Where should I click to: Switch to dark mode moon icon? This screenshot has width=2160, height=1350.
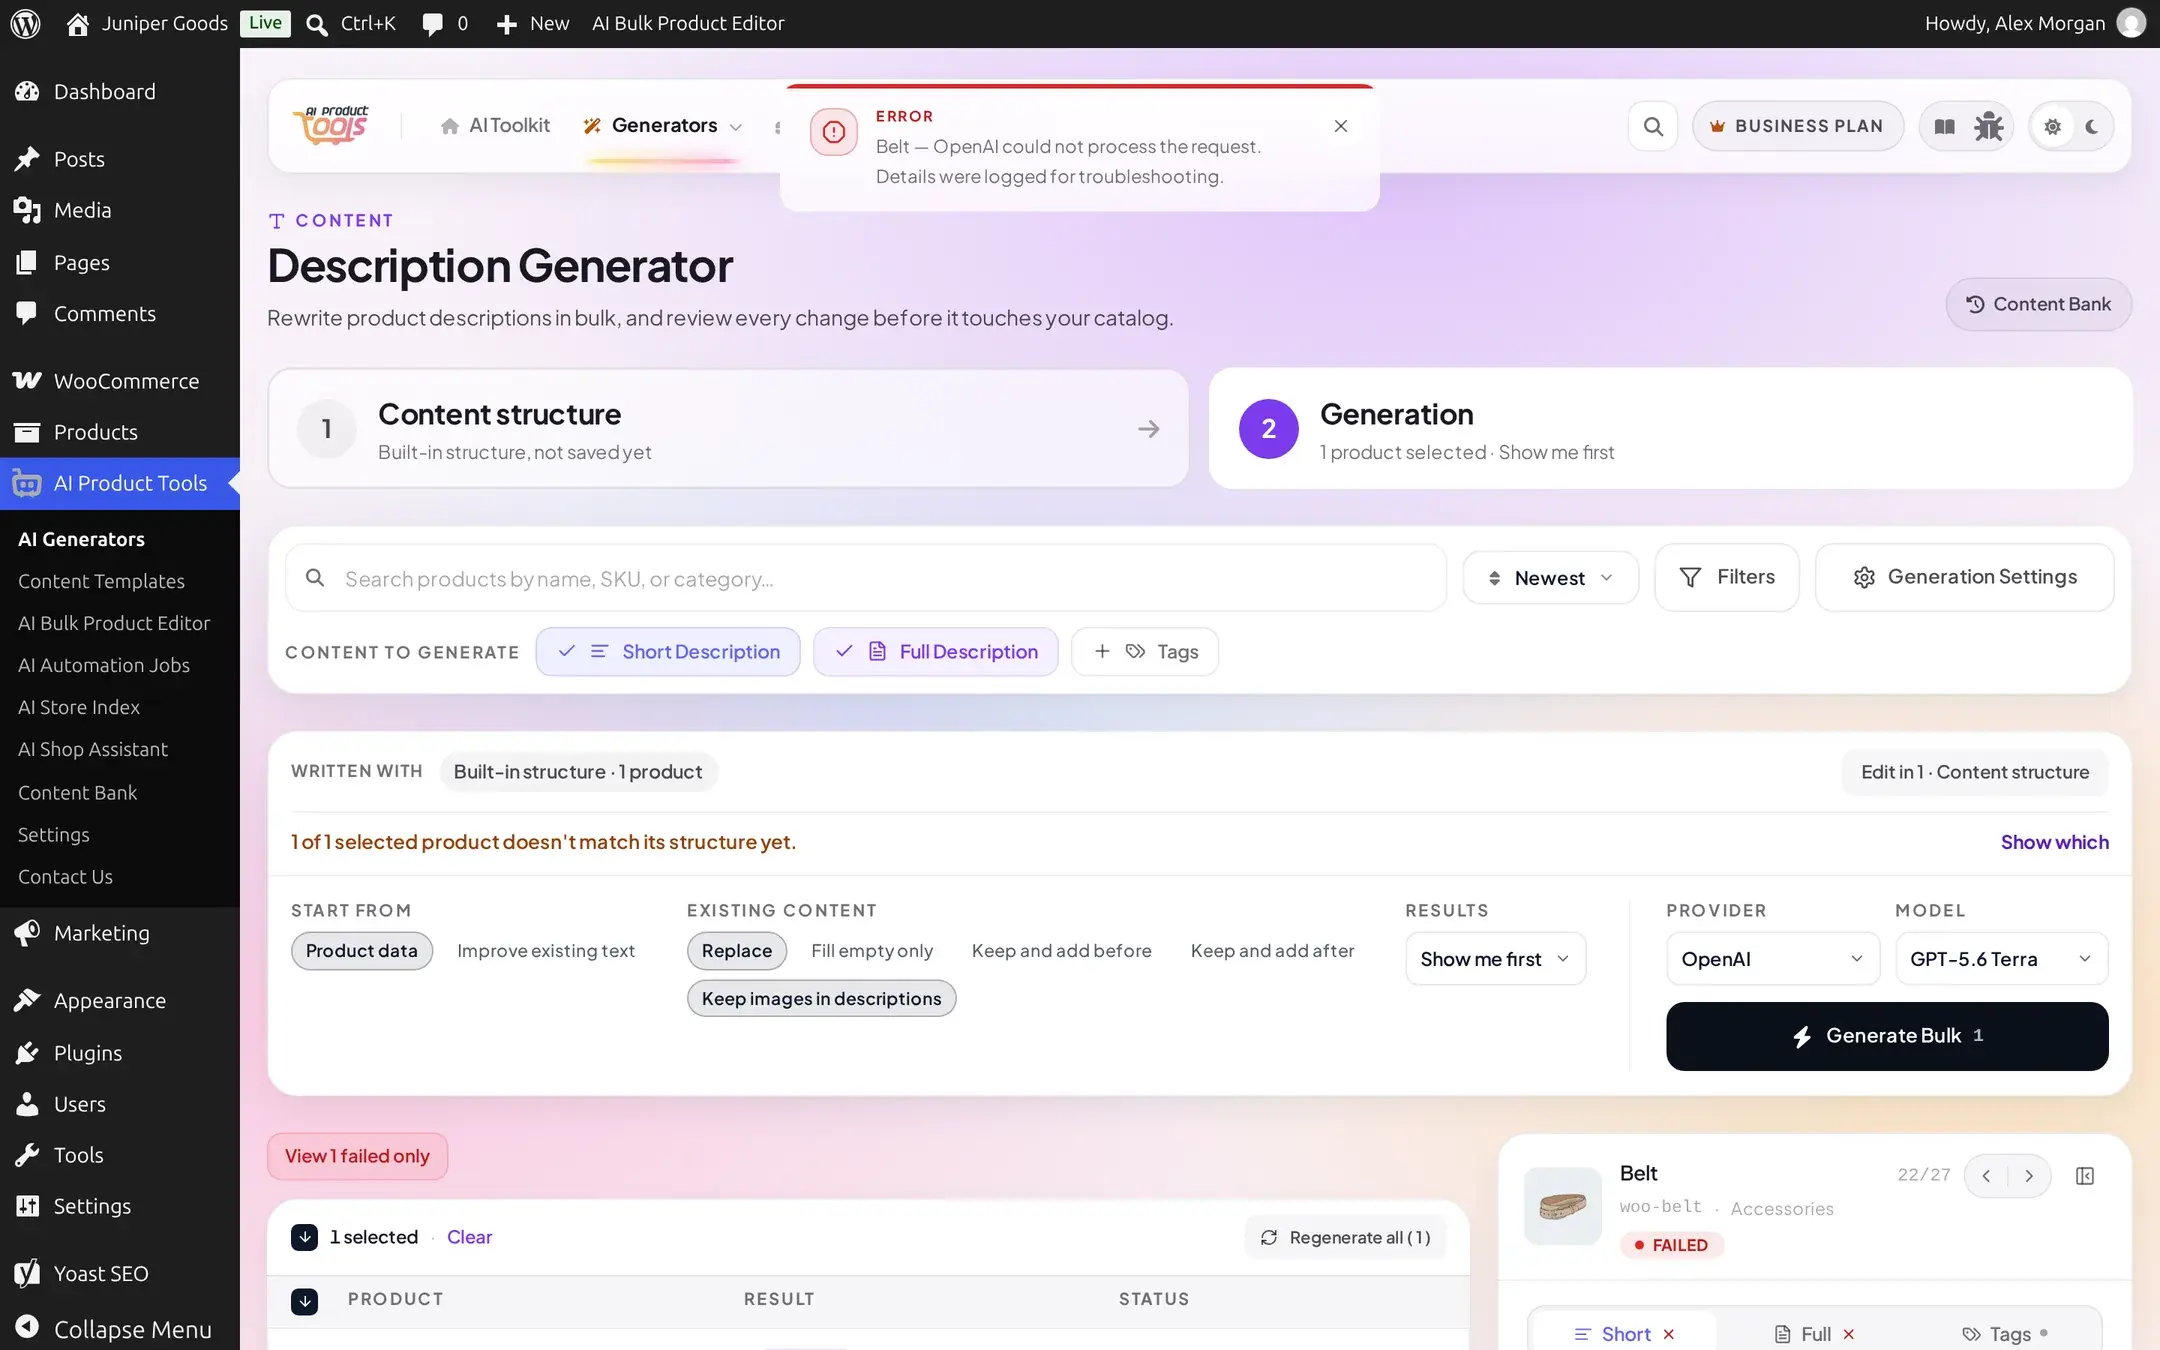[2092, 127]
